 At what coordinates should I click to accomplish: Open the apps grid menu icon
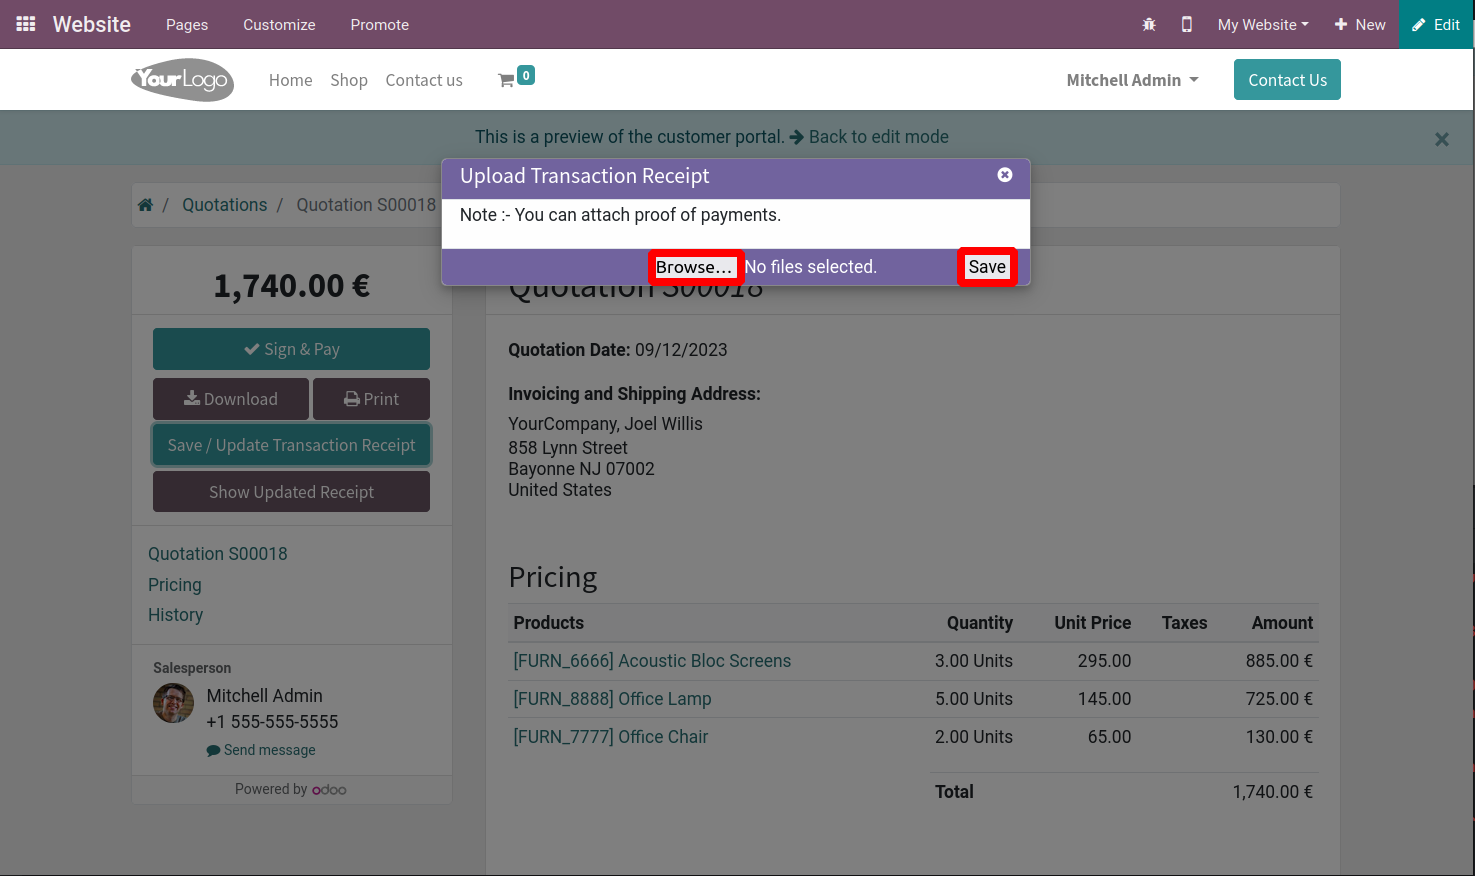click(26, 24)
